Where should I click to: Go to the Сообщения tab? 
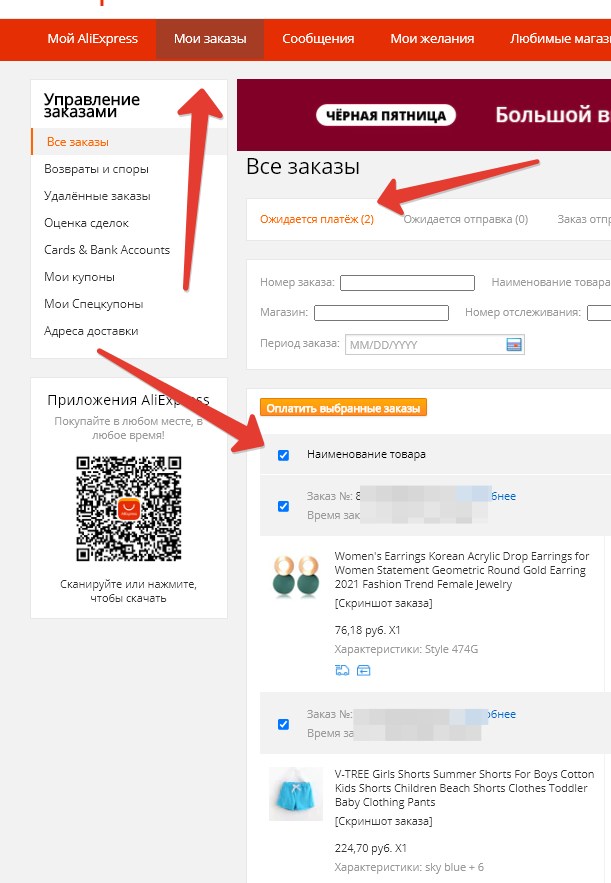(x=318, y=39)
